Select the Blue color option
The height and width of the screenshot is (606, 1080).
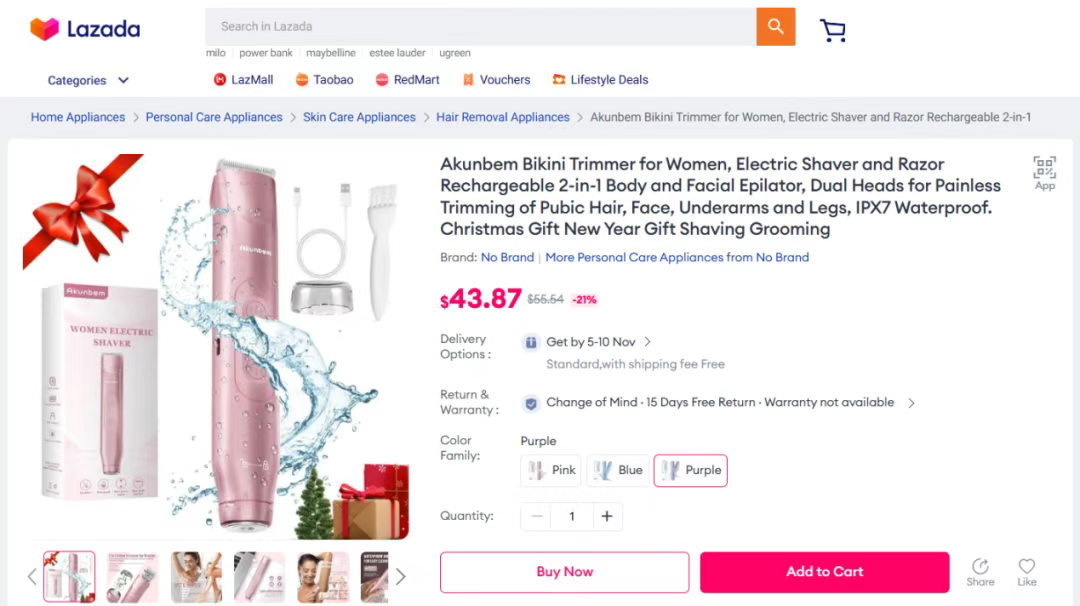tap(618, 470)
